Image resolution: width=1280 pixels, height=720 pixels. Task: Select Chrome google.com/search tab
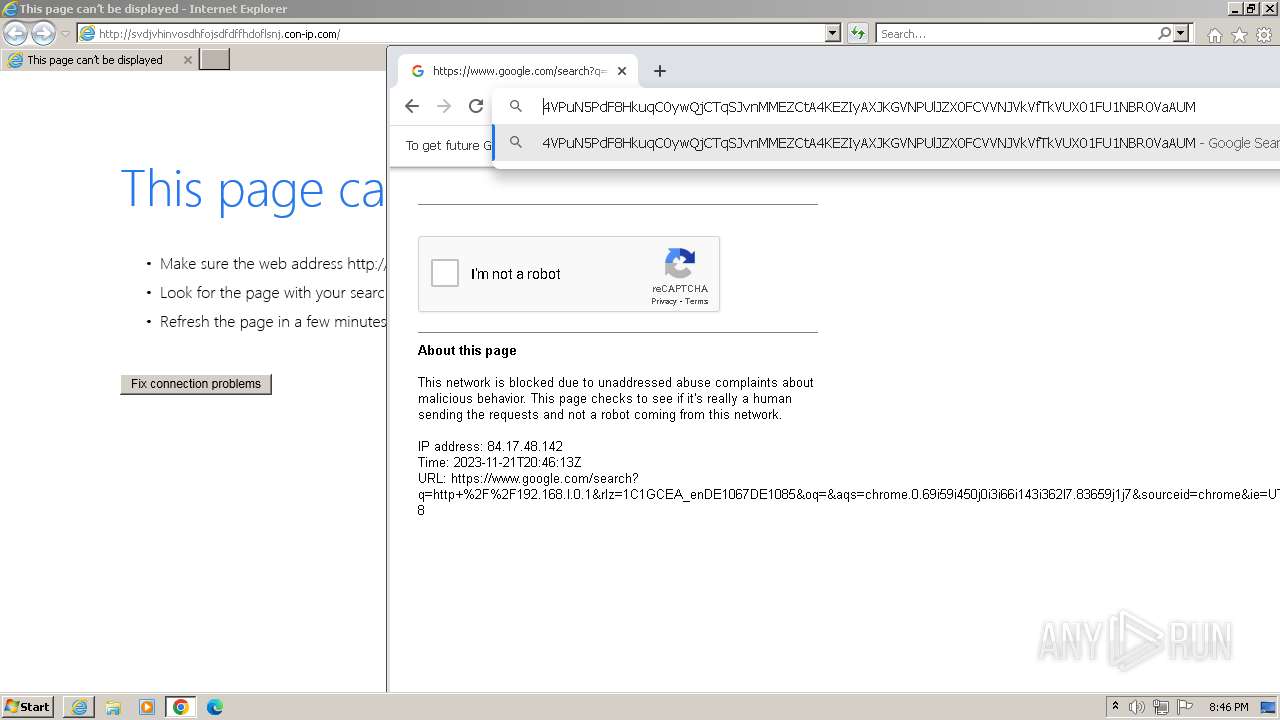pos(518,71)
